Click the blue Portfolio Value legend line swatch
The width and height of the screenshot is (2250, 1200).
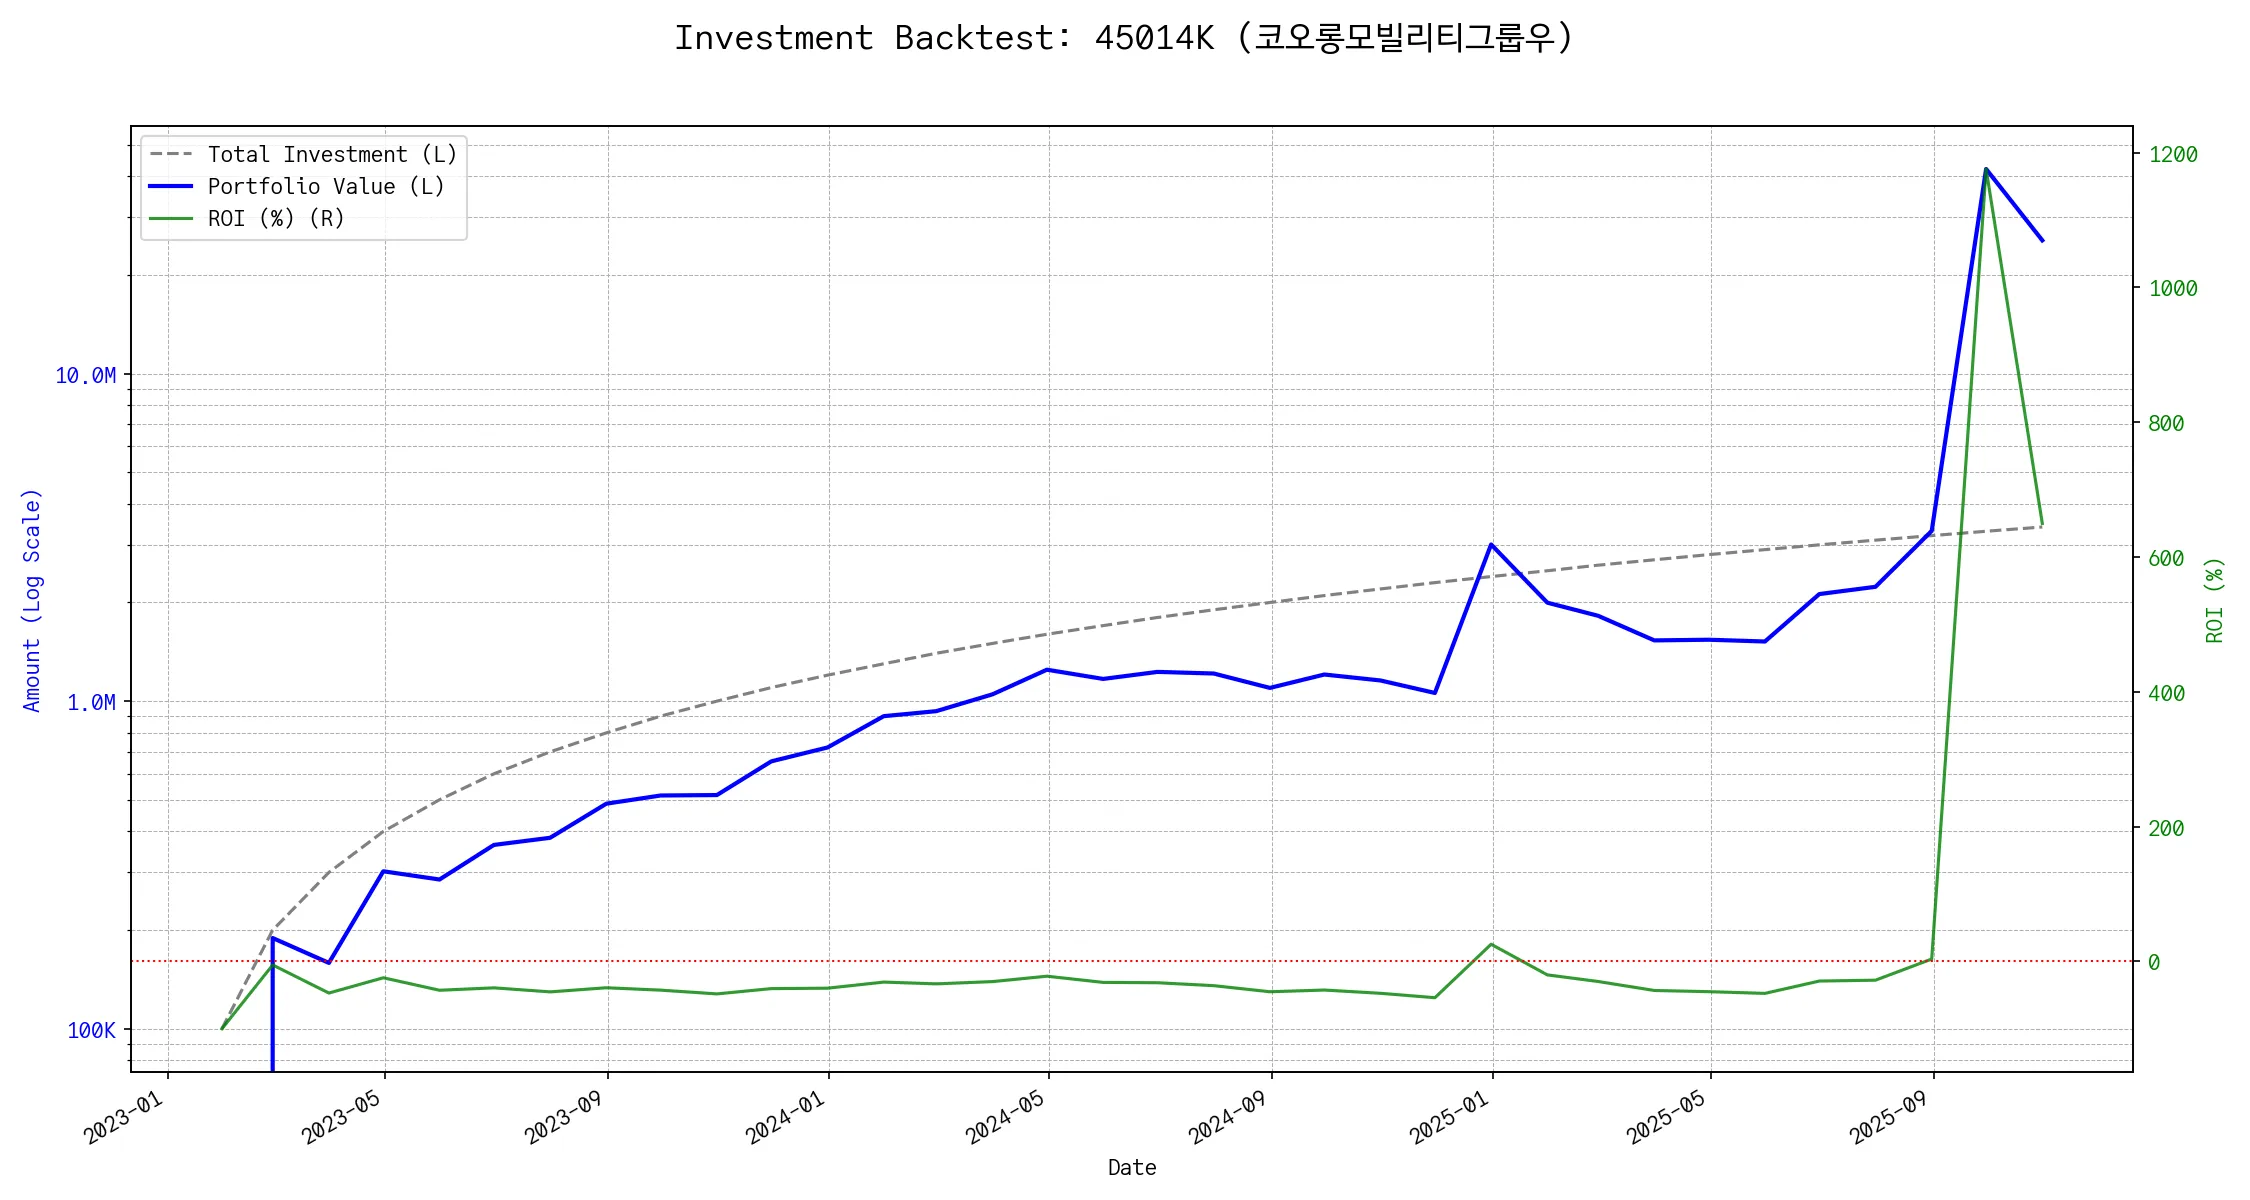point(171,187)
